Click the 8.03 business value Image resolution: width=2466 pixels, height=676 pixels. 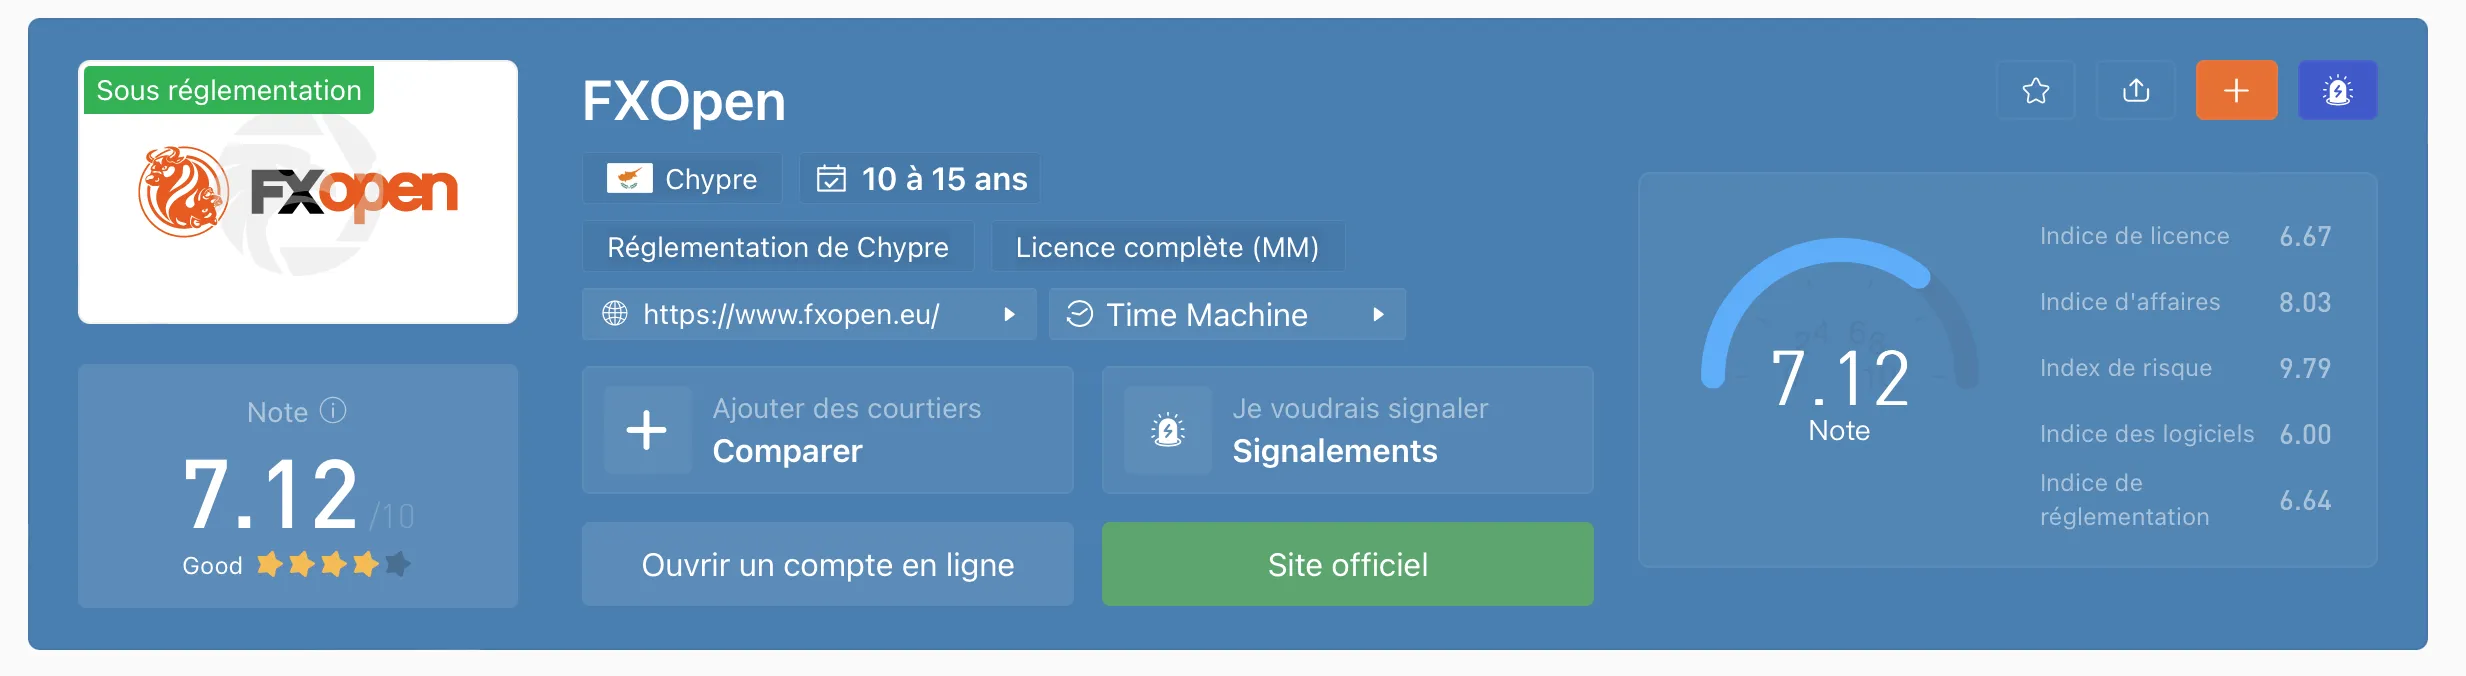point(2305,302)
